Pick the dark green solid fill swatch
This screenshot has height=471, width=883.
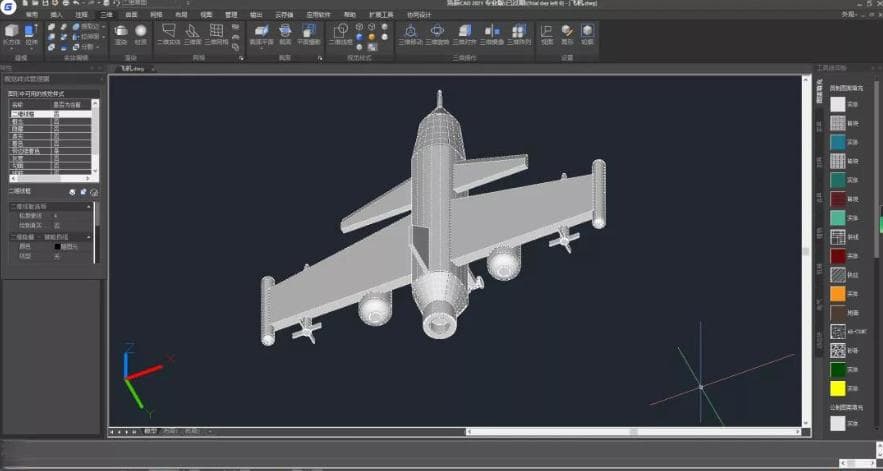coord(838,369)
